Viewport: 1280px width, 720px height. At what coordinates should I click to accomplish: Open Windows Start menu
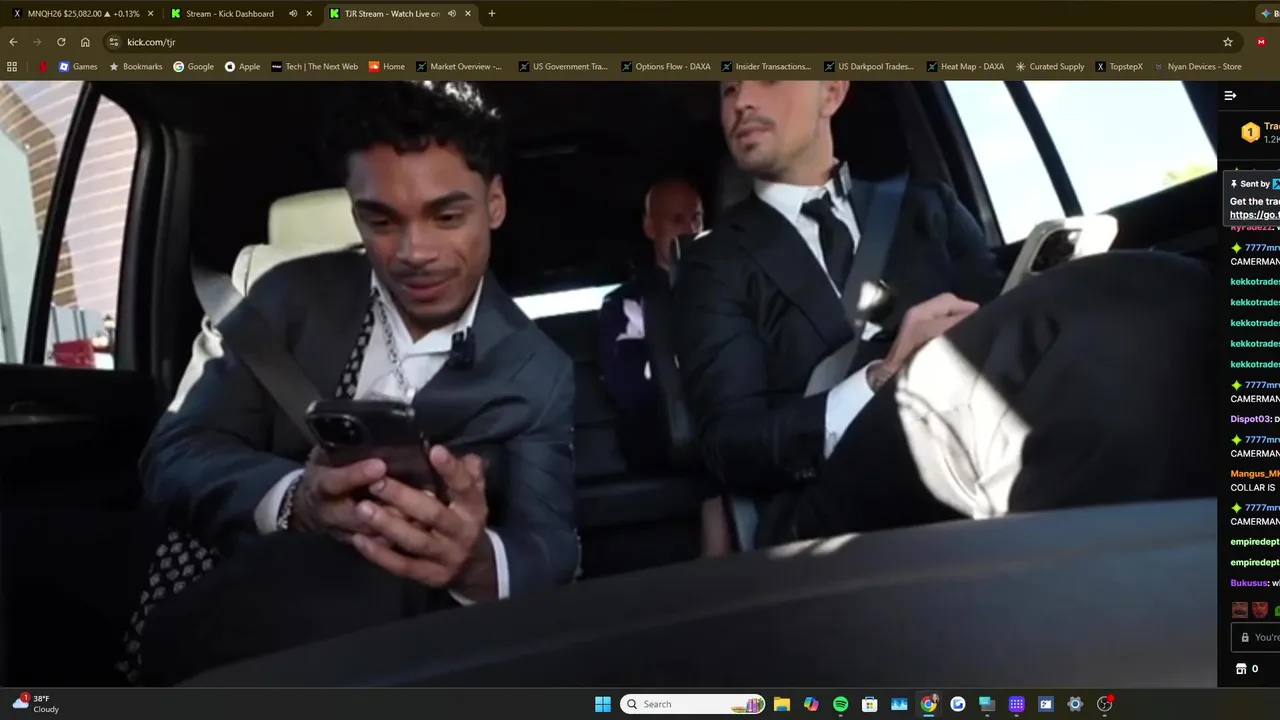coord(603,704)
